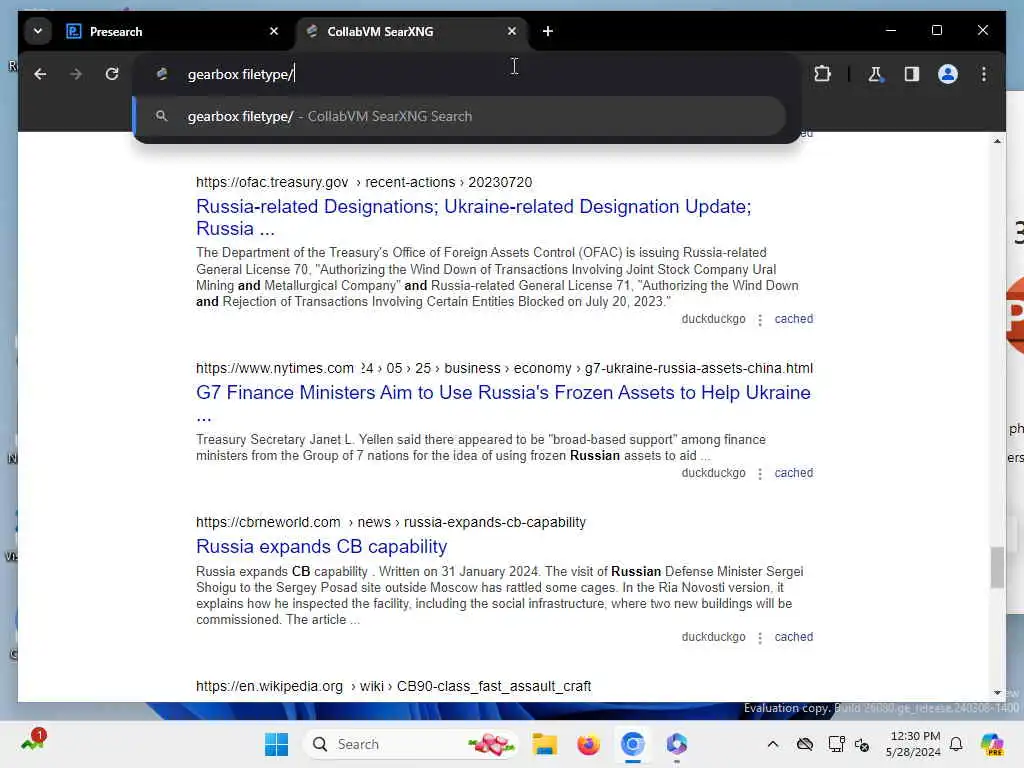Open File Explorer from taskbar

tap(544, 744)
